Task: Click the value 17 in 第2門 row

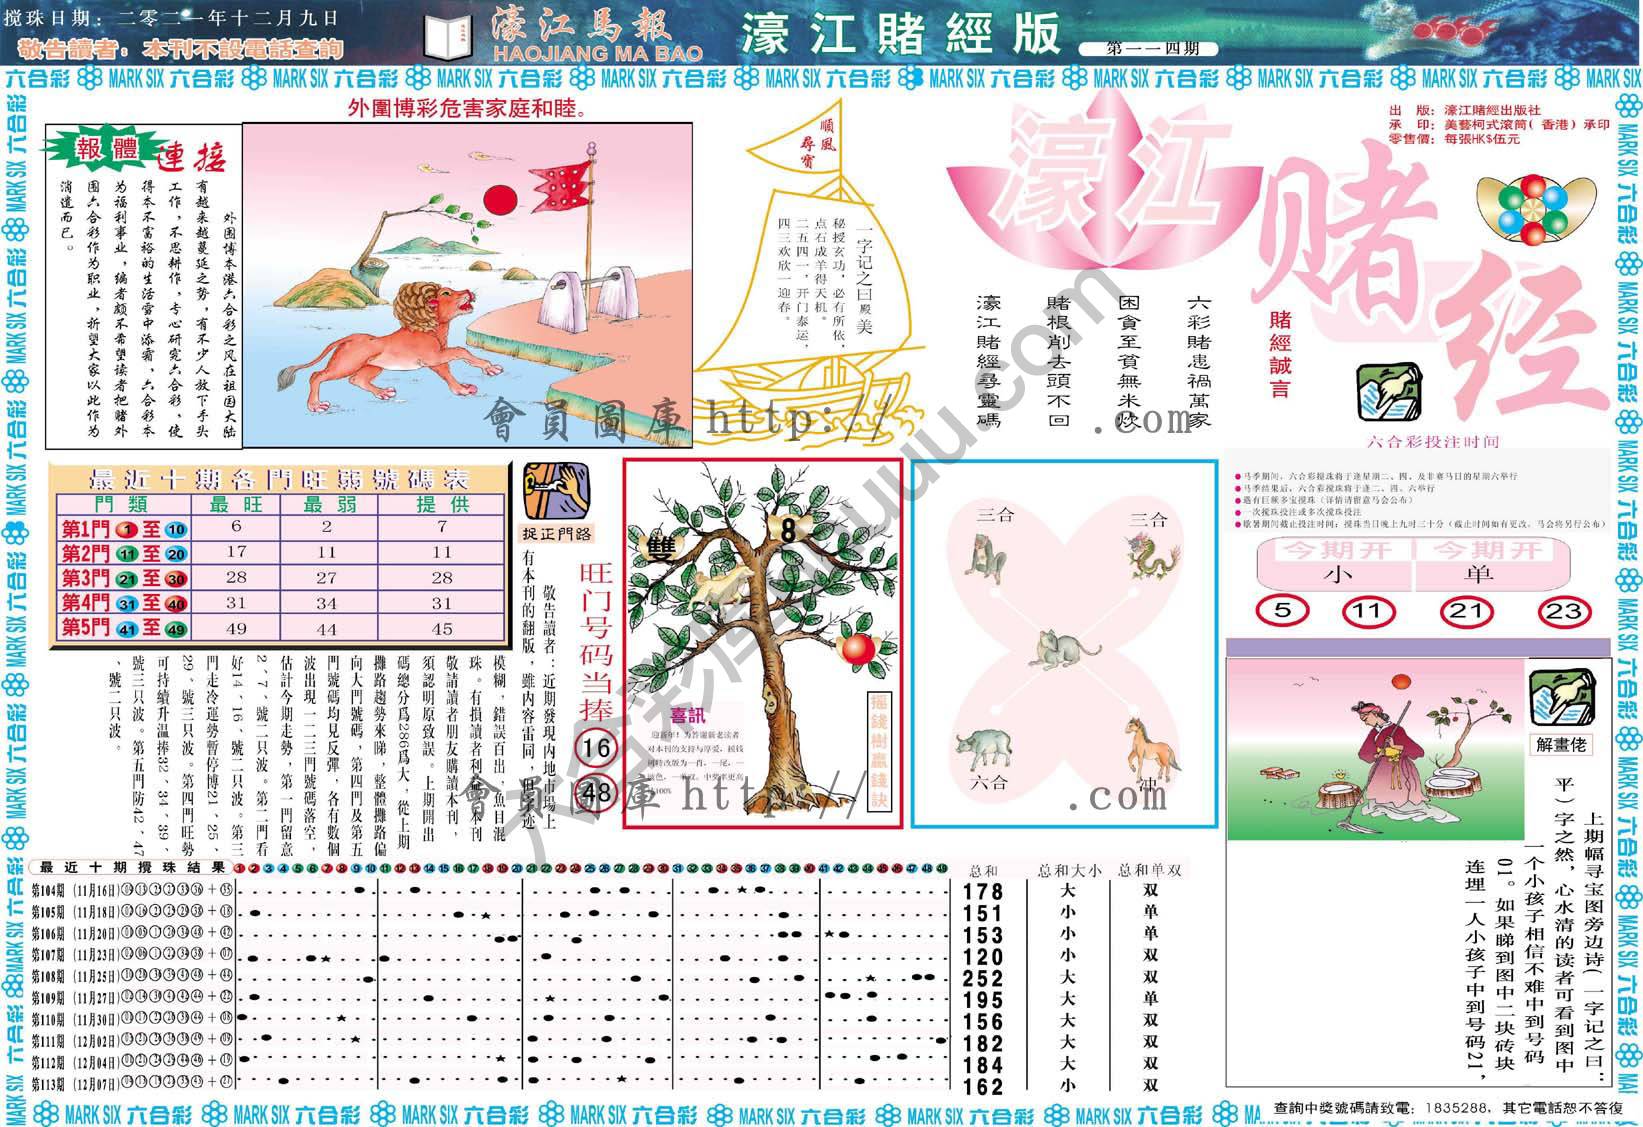Action: 237,553
